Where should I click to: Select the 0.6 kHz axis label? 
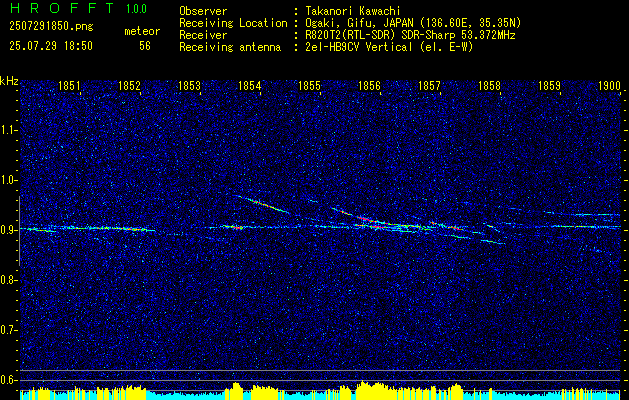[9, 380]
